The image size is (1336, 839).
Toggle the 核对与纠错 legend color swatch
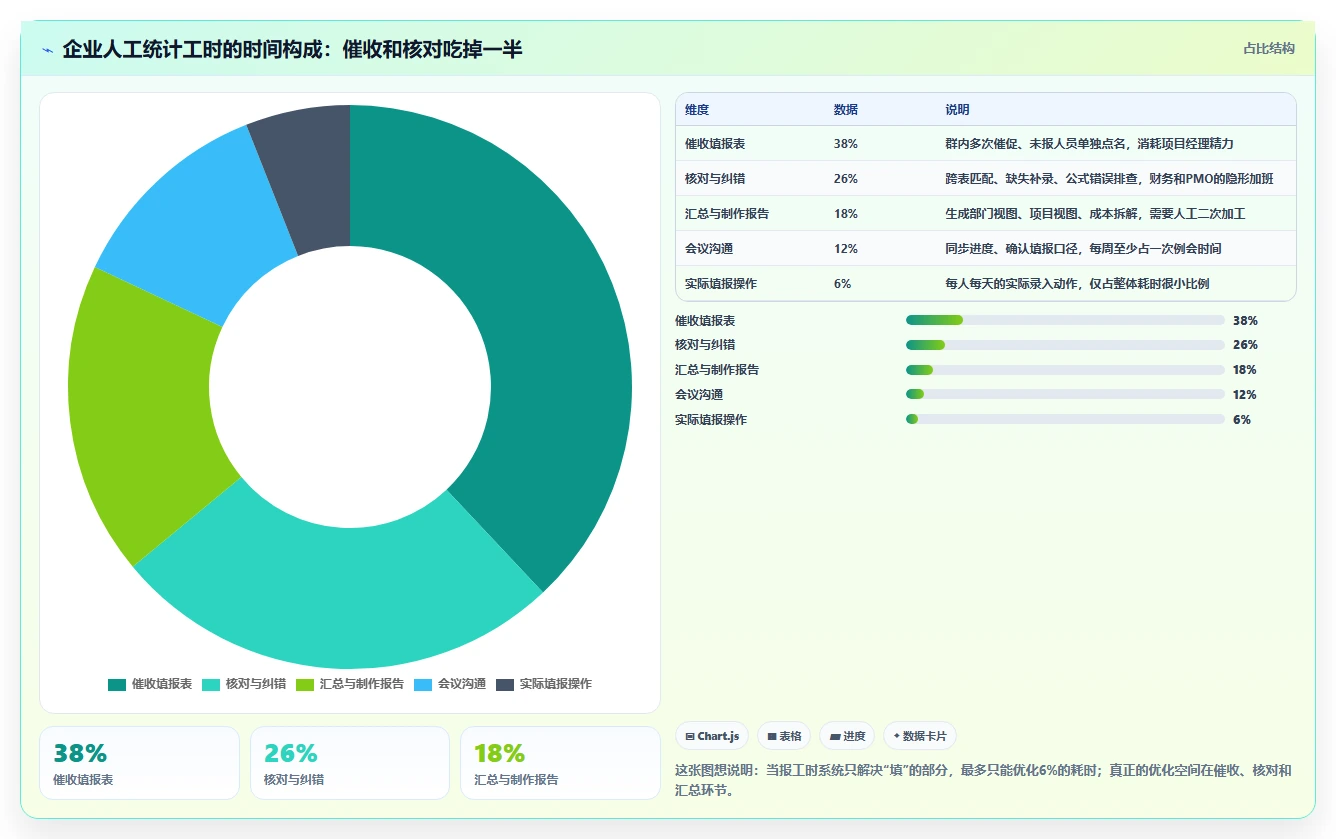(211, 684)
